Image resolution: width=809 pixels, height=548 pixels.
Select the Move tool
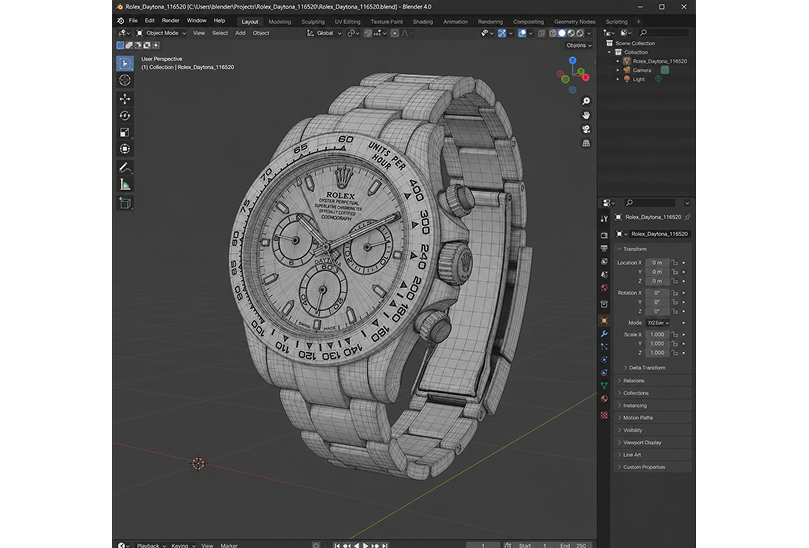click(x=125, y=99)
